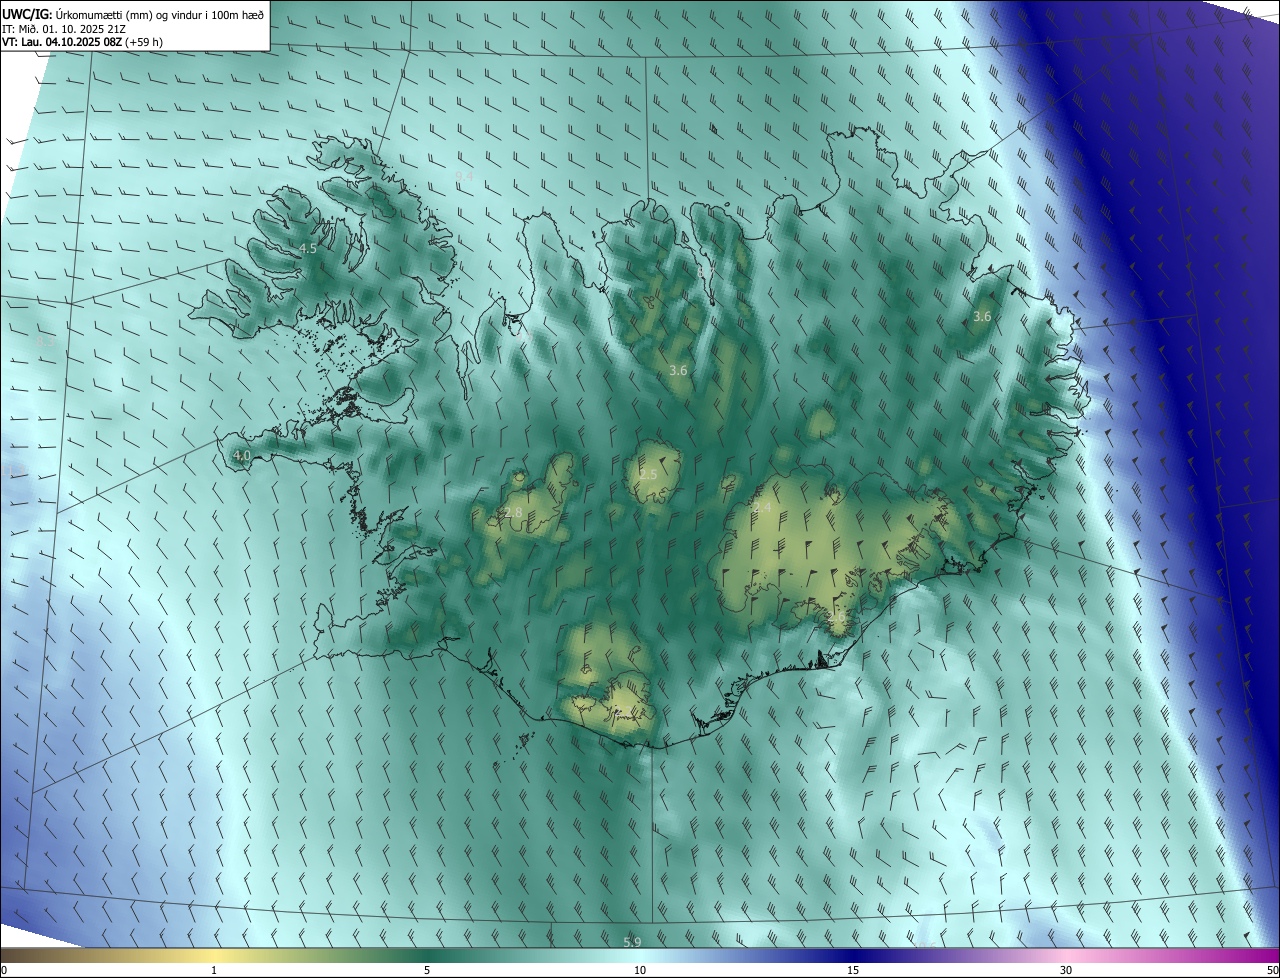Click the 'UWC/IG' bold title label
The width and height of the screenshot is (1280, 978).
pos(26,13)
